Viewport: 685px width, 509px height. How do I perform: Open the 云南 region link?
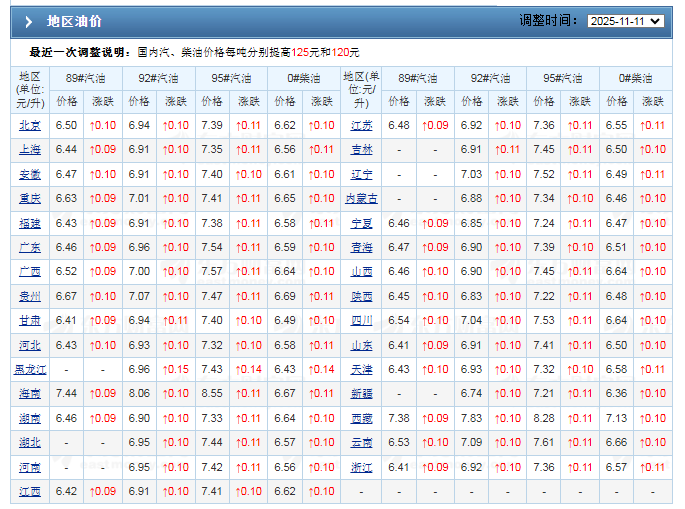click(362, 442)
